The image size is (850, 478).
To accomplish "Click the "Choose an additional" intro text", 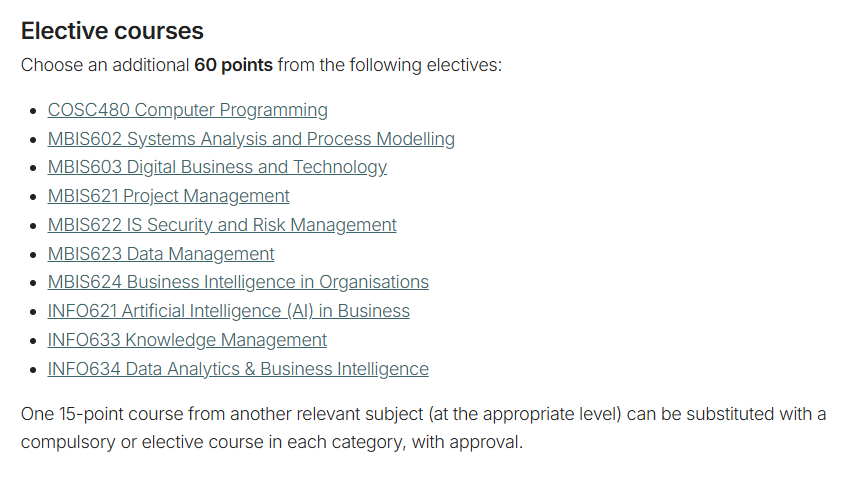I will coord(105,66).
